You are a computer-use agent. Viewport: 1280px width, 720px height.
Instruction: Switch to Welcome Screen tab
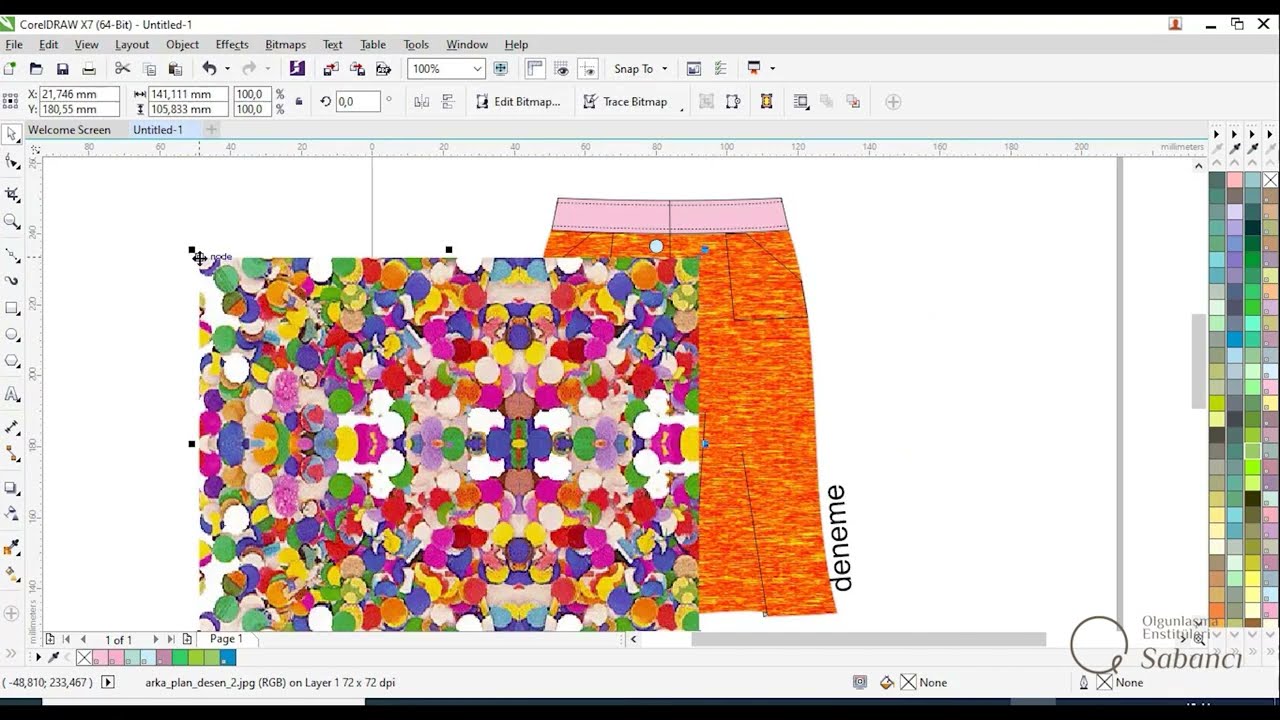pyautogui.click(x=69, y=130)
